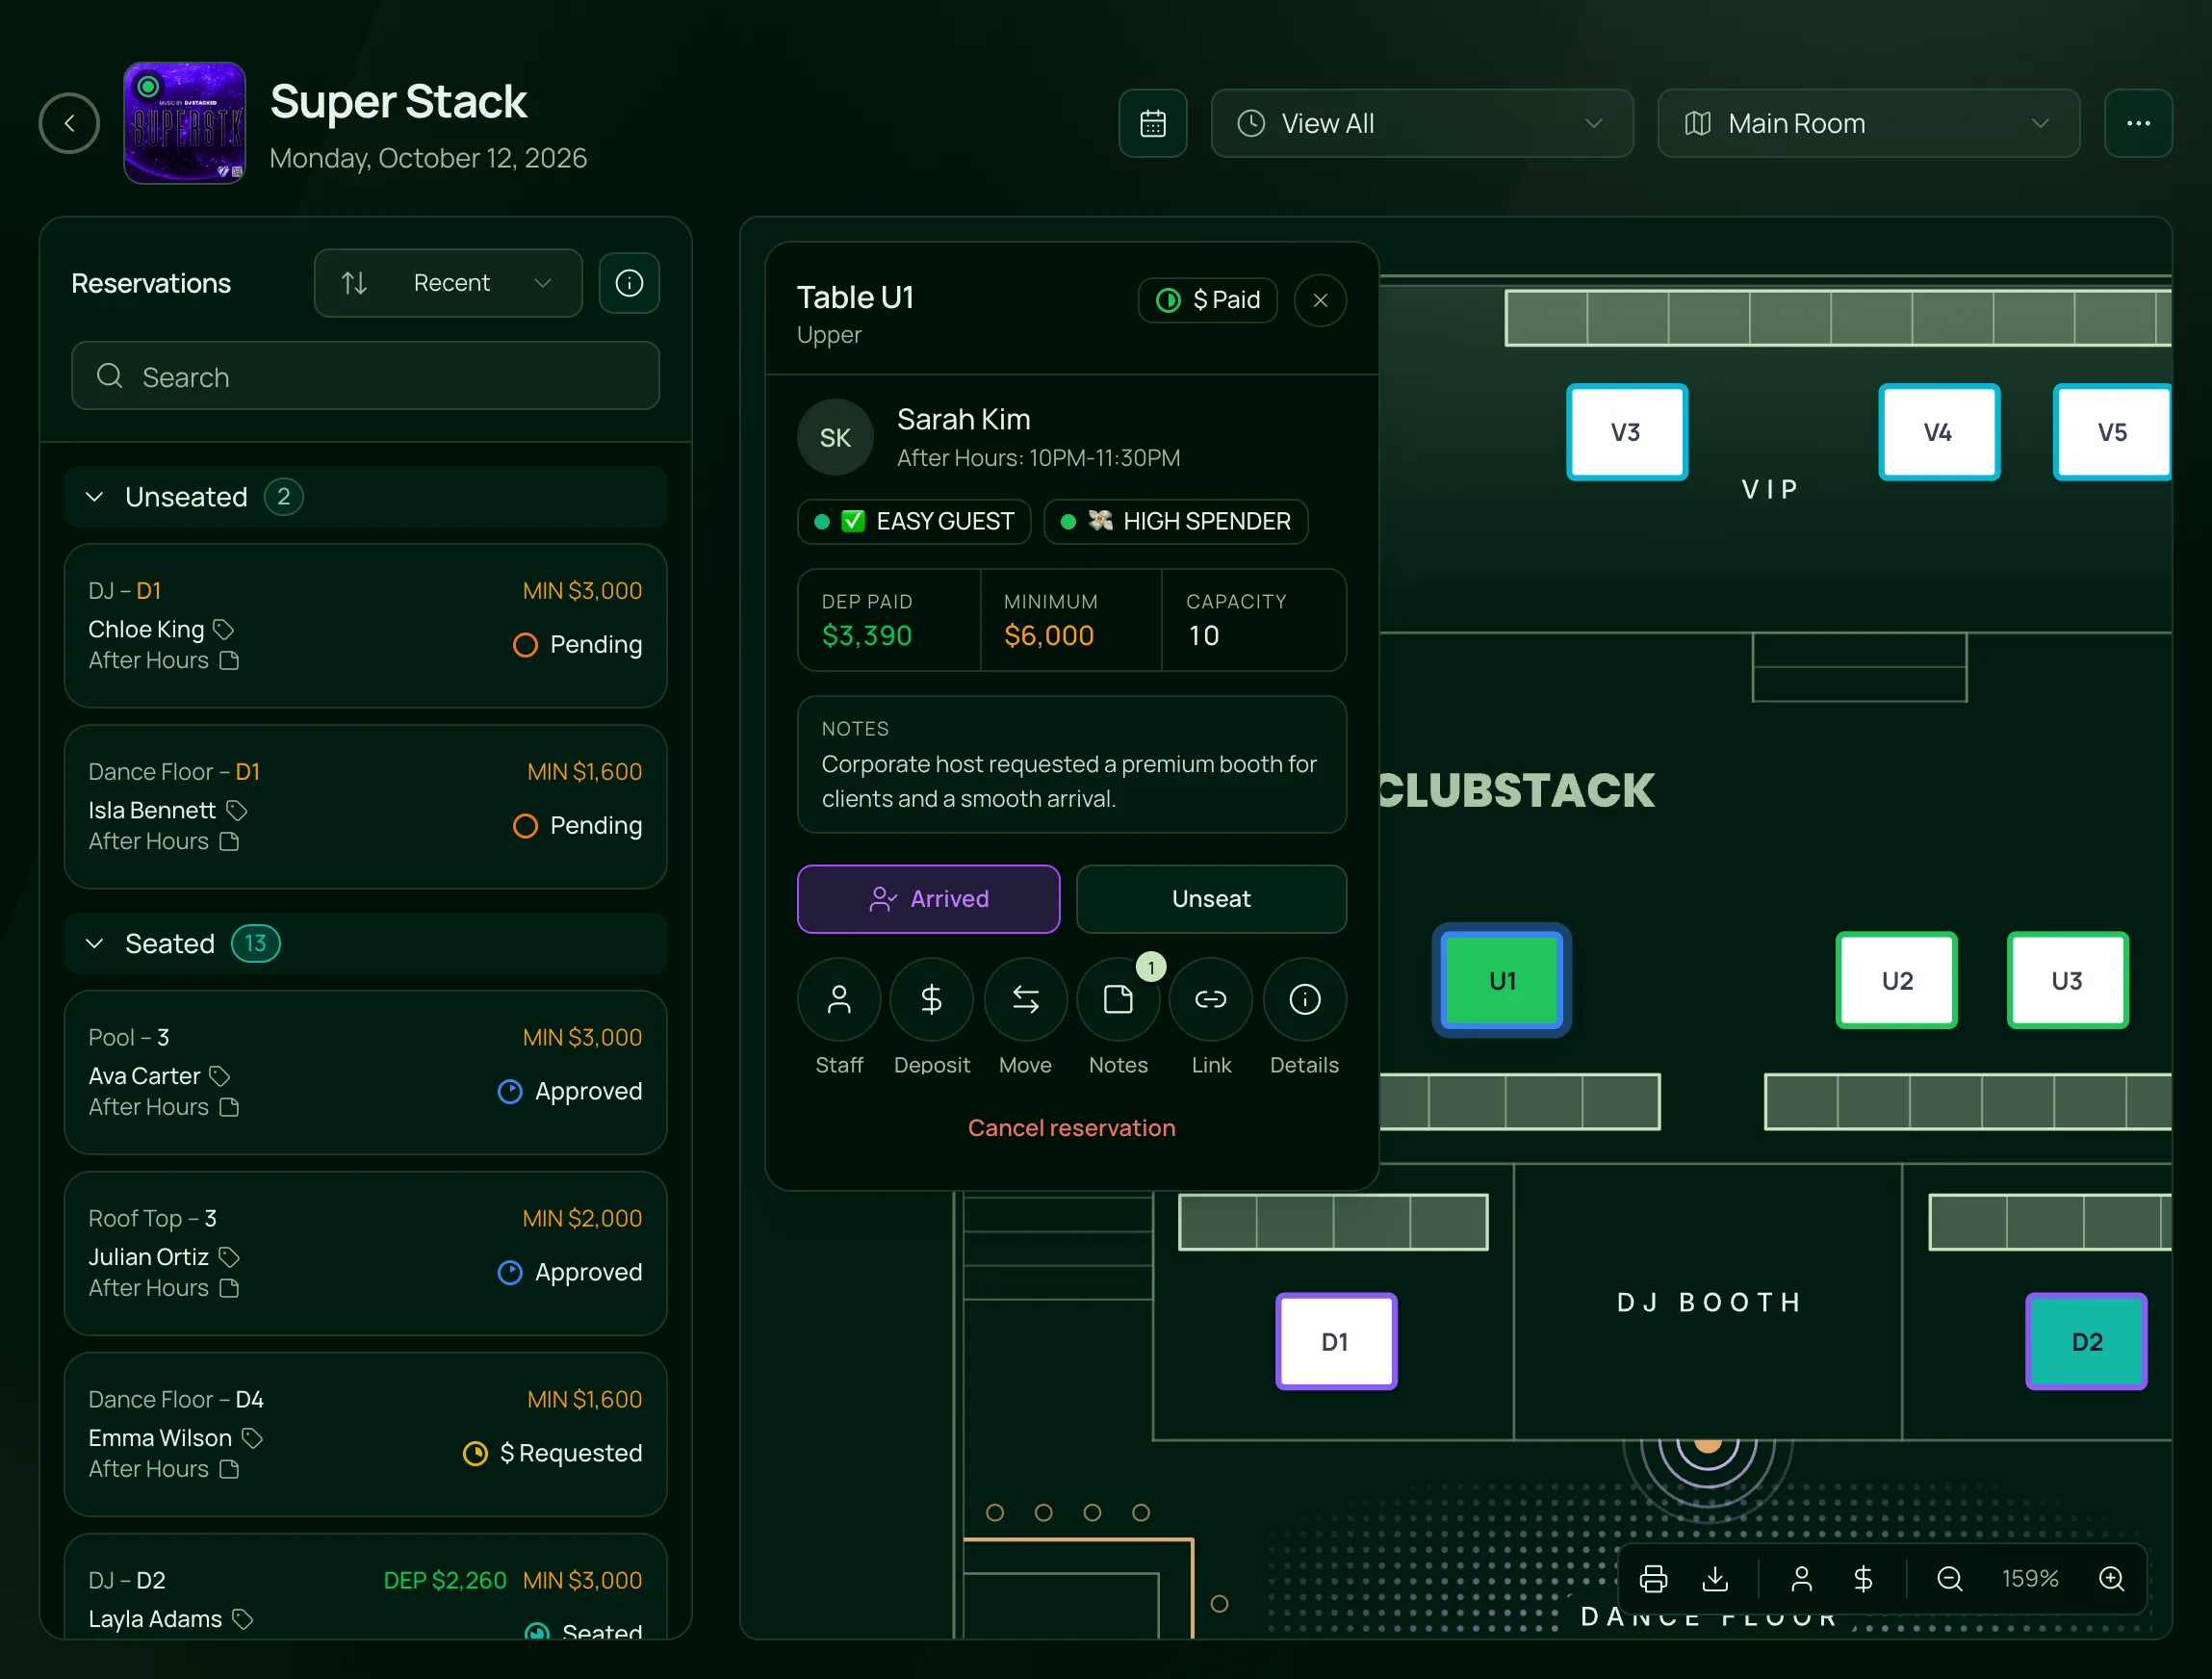Close the Table U1 panel
Image resolution: width=2212 pixels, height=1679 pixels.
tap(1320, 300)
